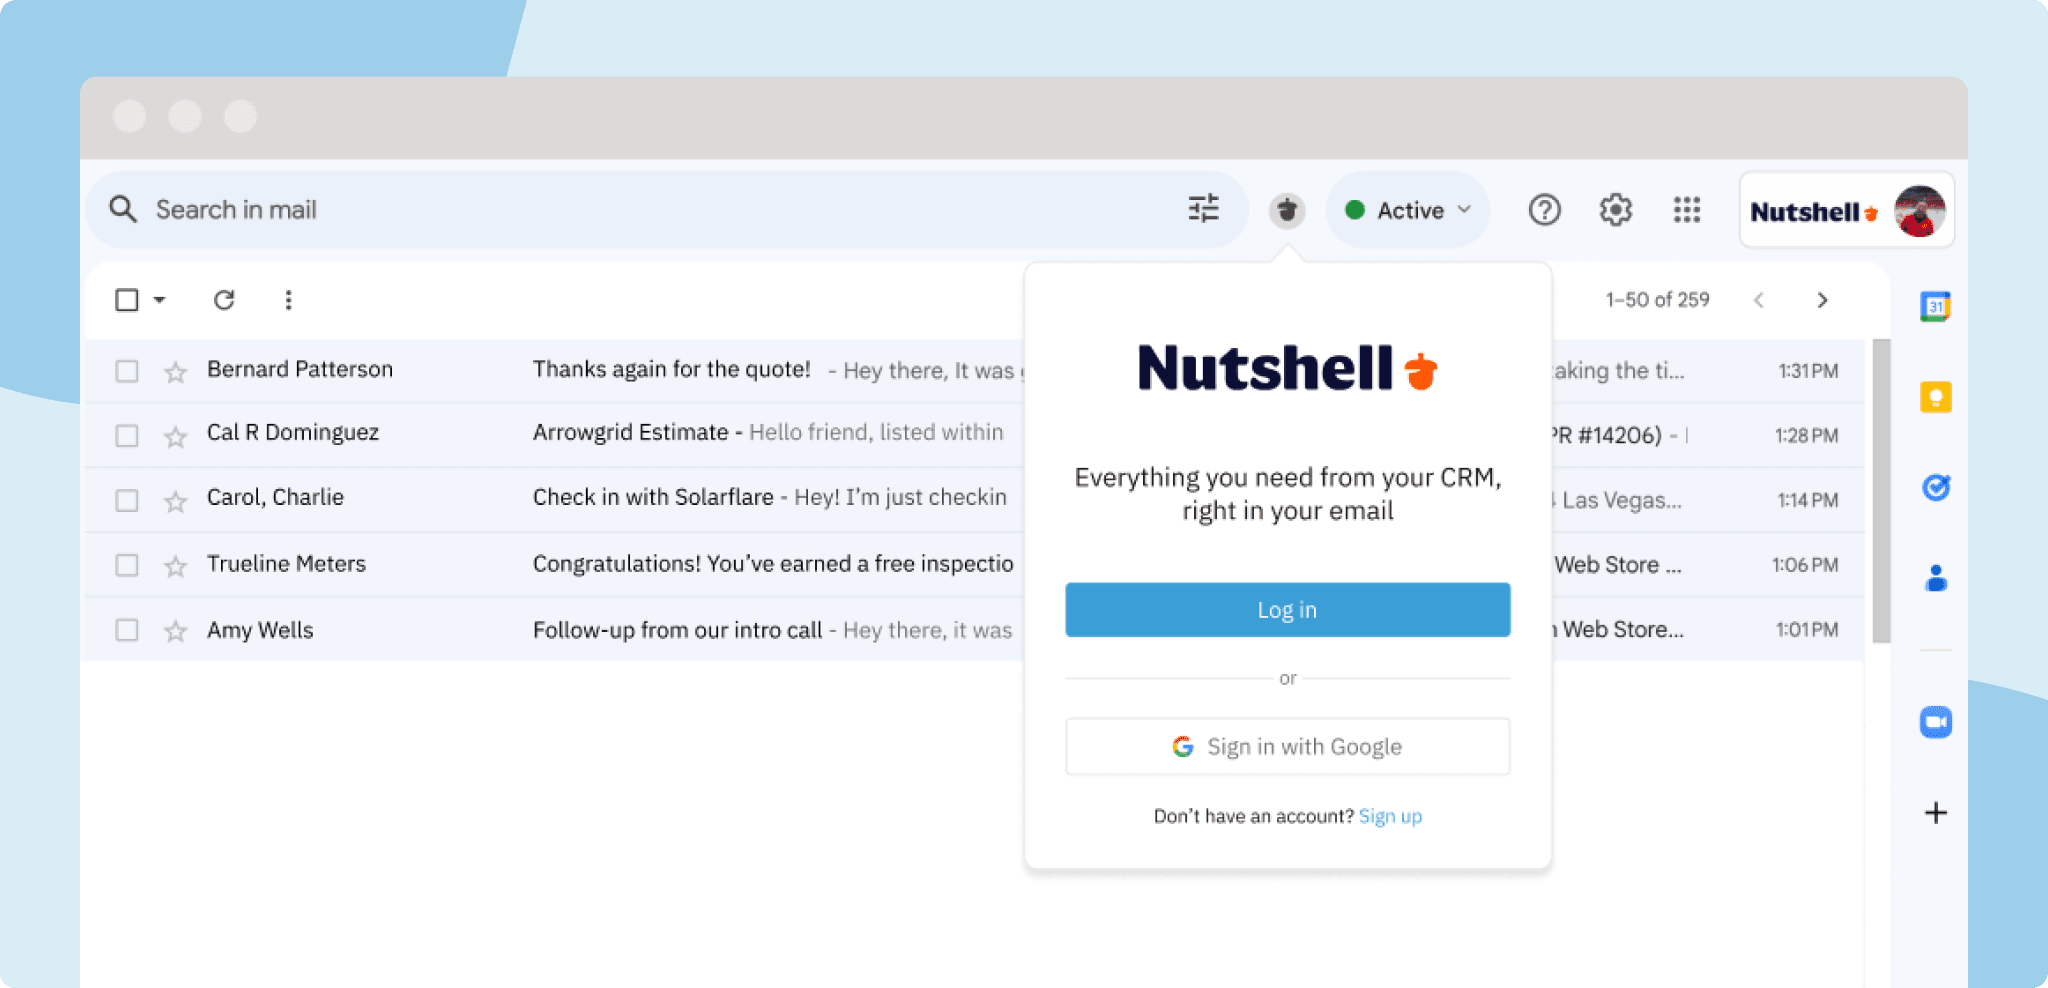Open Google Tasks in the side panel
Screen dimensions: 2048x988
coord(1936,489)
